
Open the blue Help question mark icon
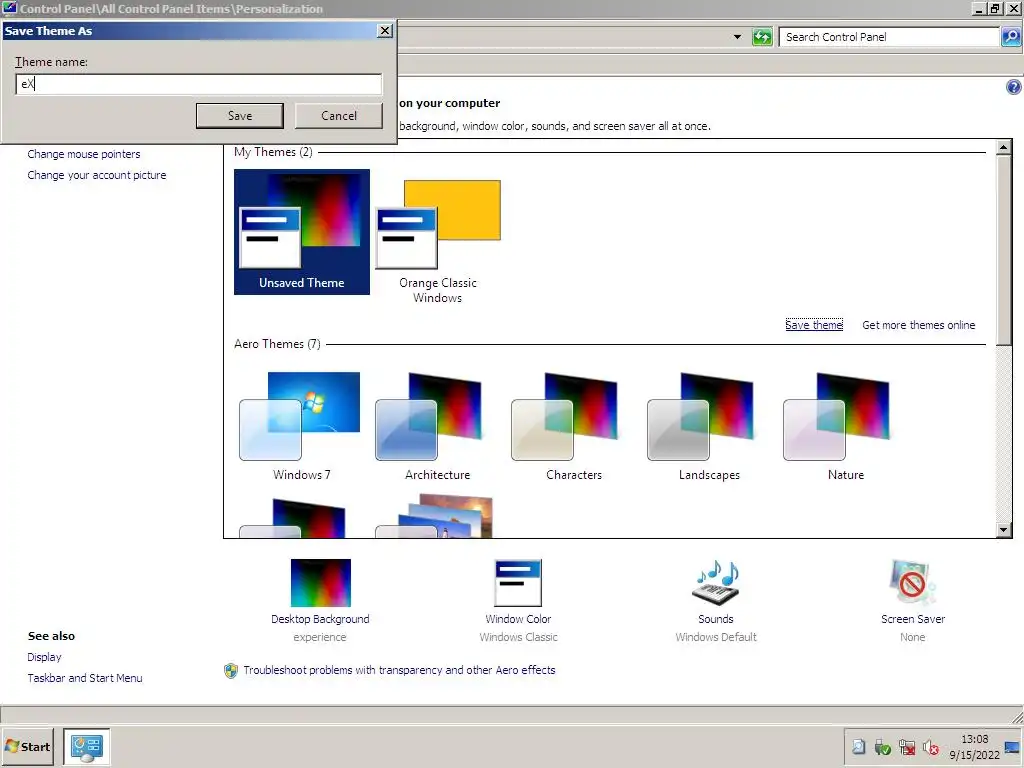click(1014, 87)
